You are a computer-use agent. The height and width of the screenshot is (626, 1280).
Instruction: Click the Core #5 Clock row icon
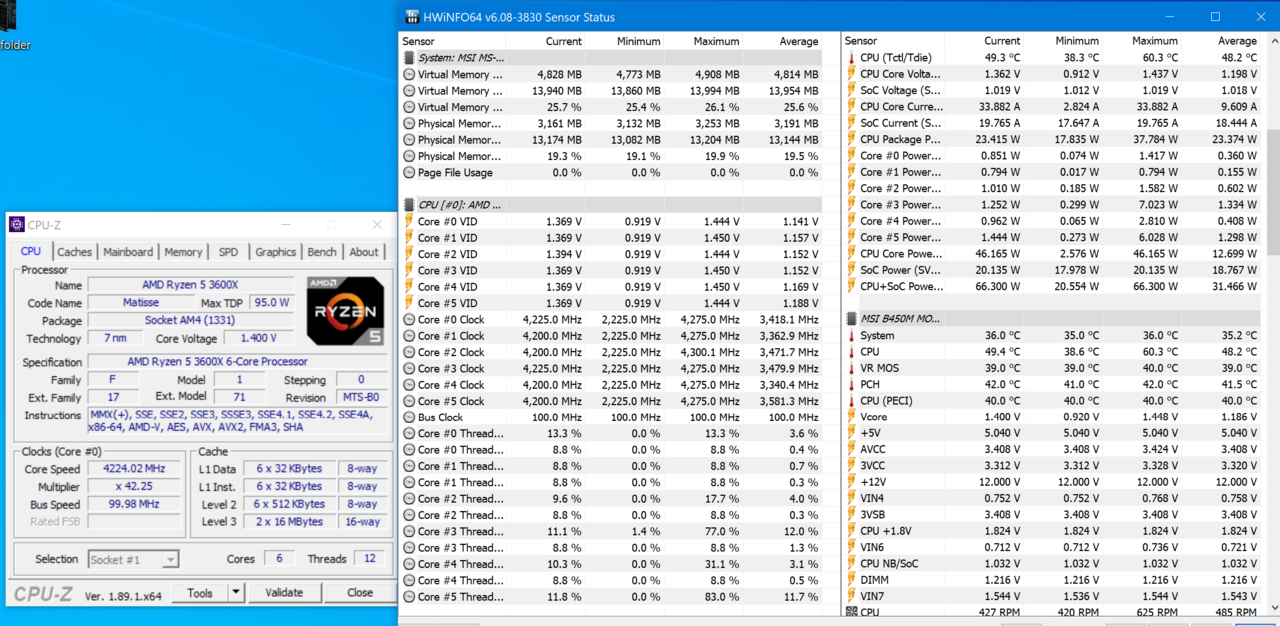[409, 402]
